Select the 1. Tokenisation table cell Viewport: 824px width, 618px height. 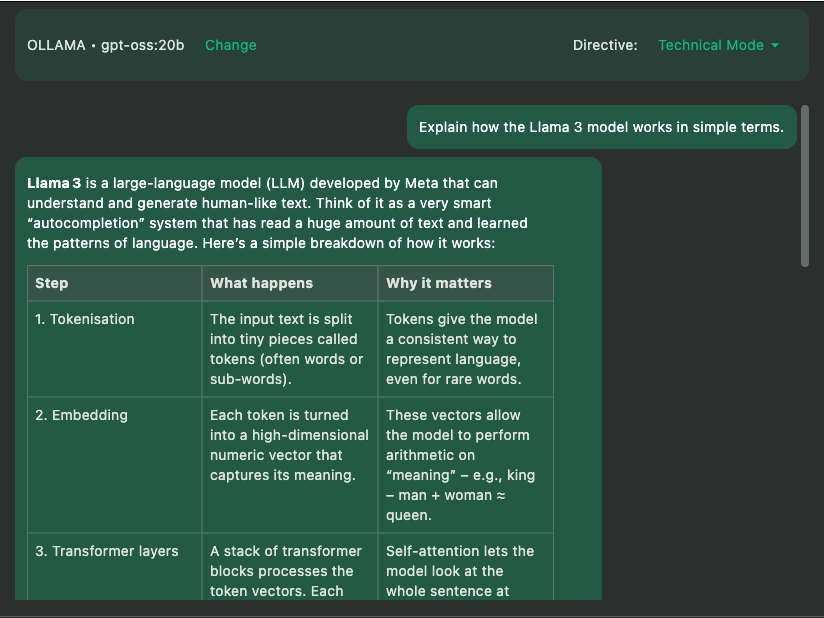point(85,319)
